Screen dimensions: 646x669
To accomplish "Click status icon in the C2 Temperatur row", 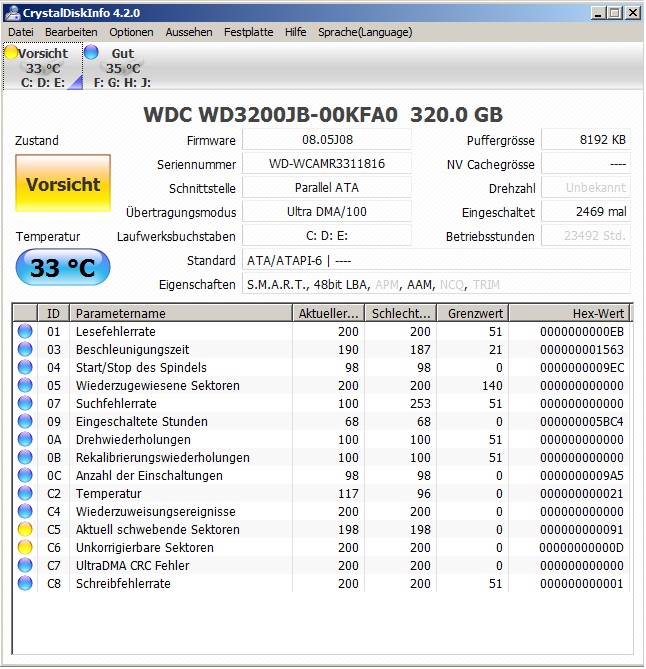I will coord(25,493).
